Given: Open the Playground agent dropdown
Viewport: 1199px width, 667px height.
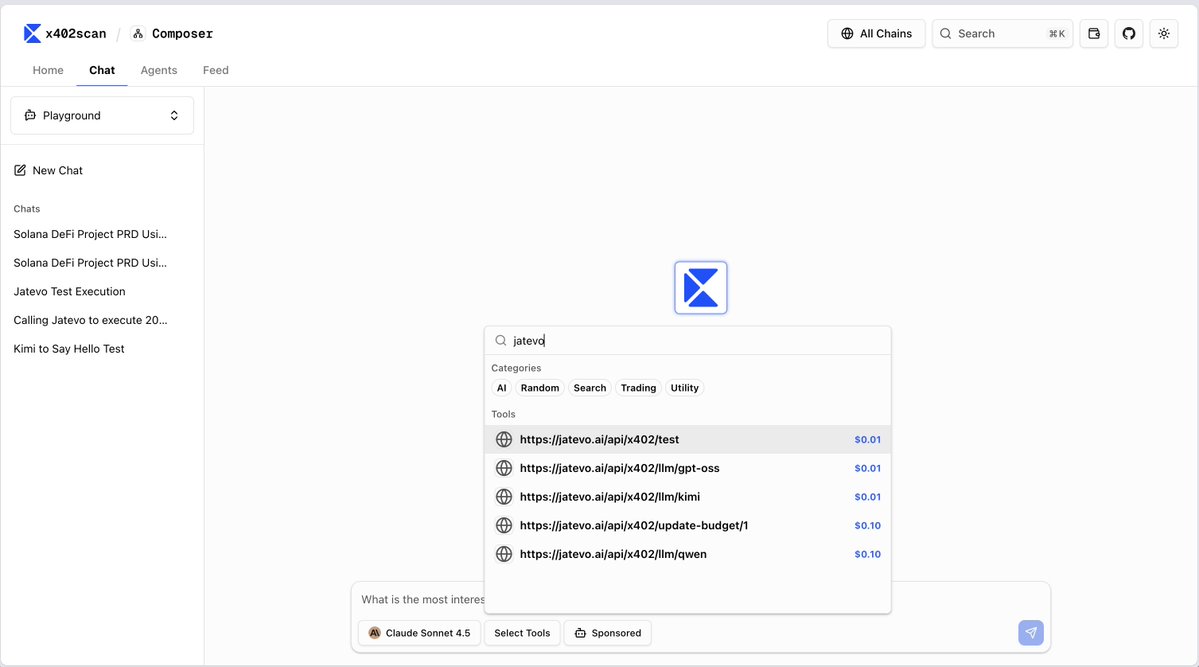Looking at the screenshot, I should pyautogui.click(x=102, y=116).
